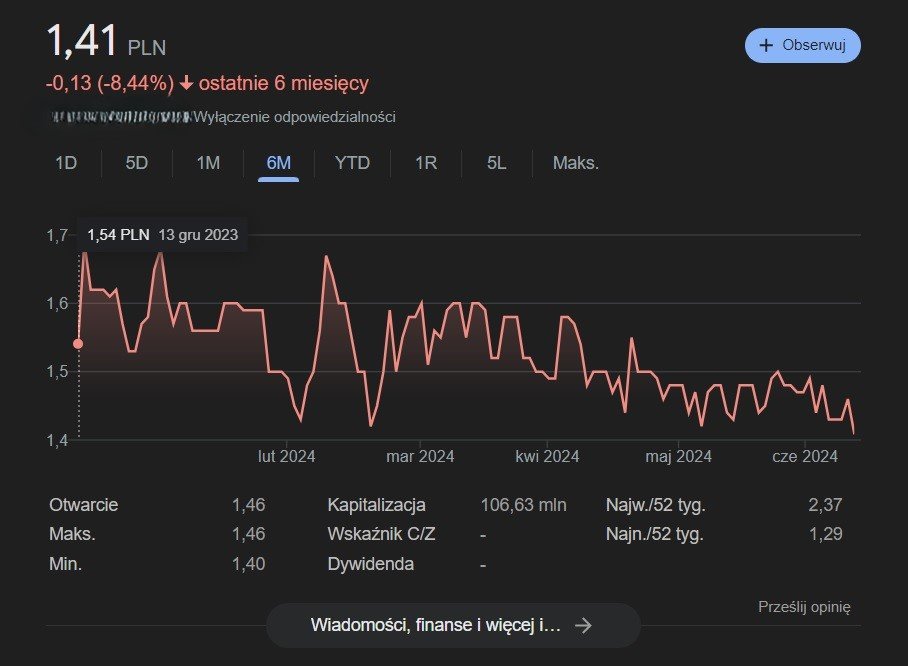Open the Wyłączenie odpowiedzialności disclaimer link

pyautogui.click(x=294, y=117)
